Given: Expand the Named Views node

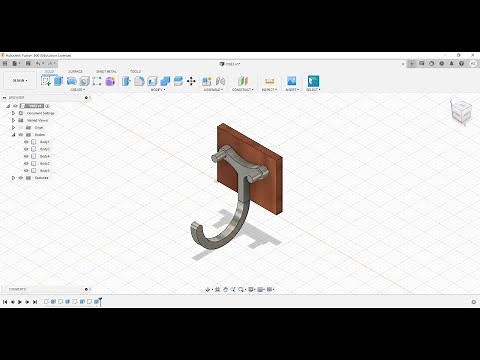Looking at the screenshot, I should coord(13,120).
